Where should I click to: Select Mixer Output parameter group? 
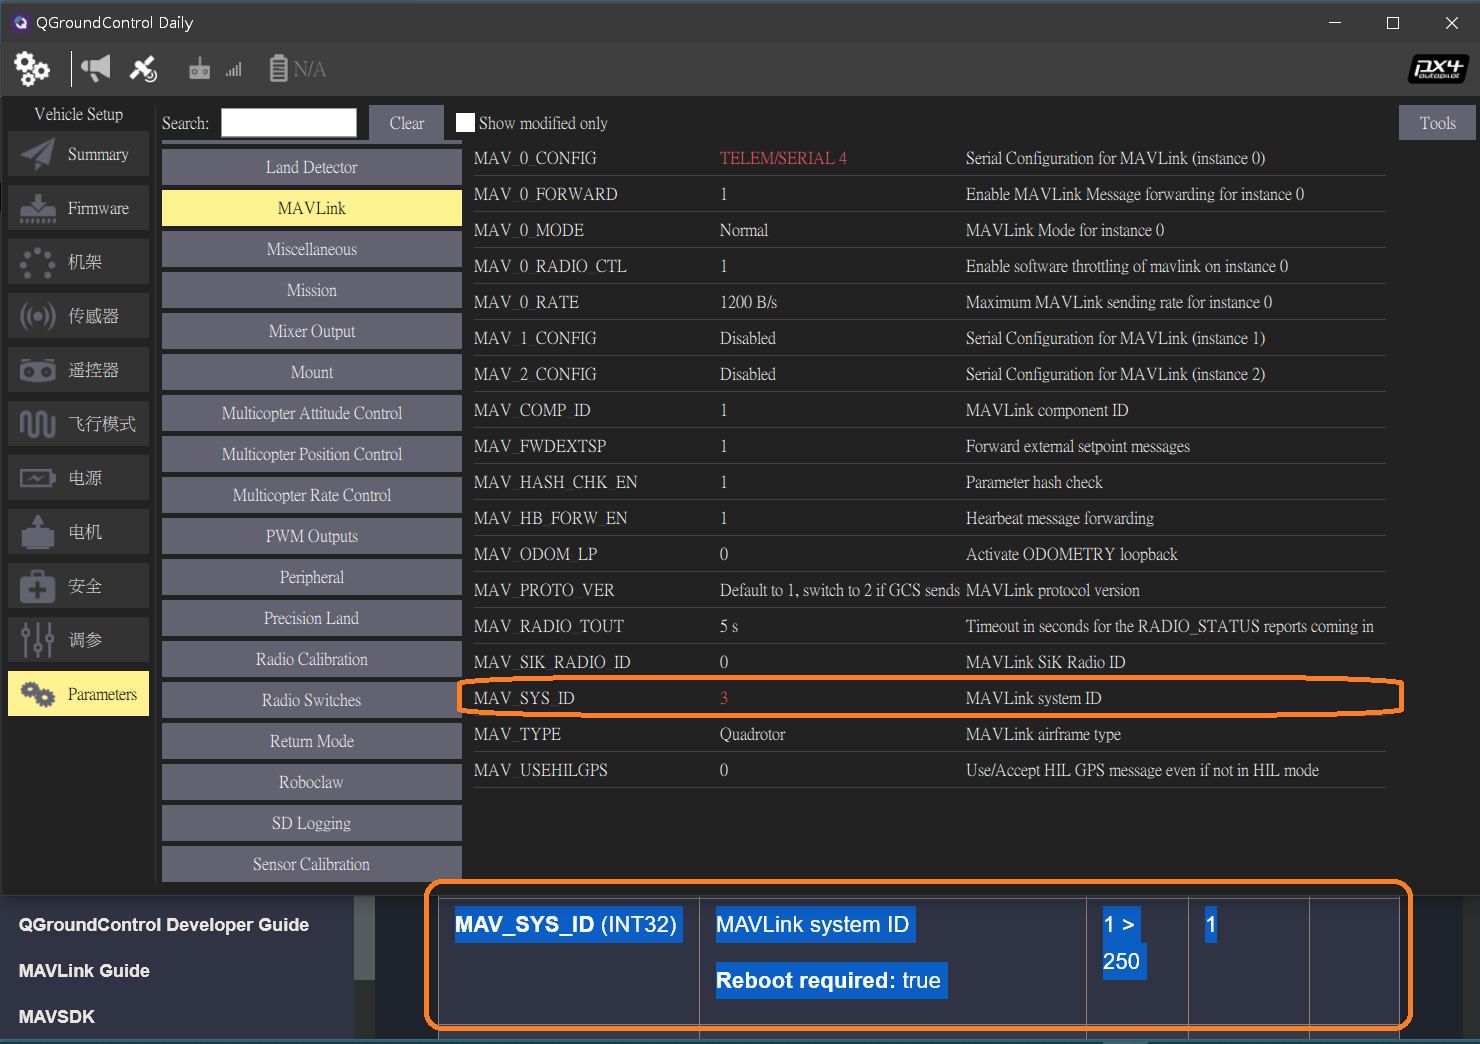tap(312, 331)
